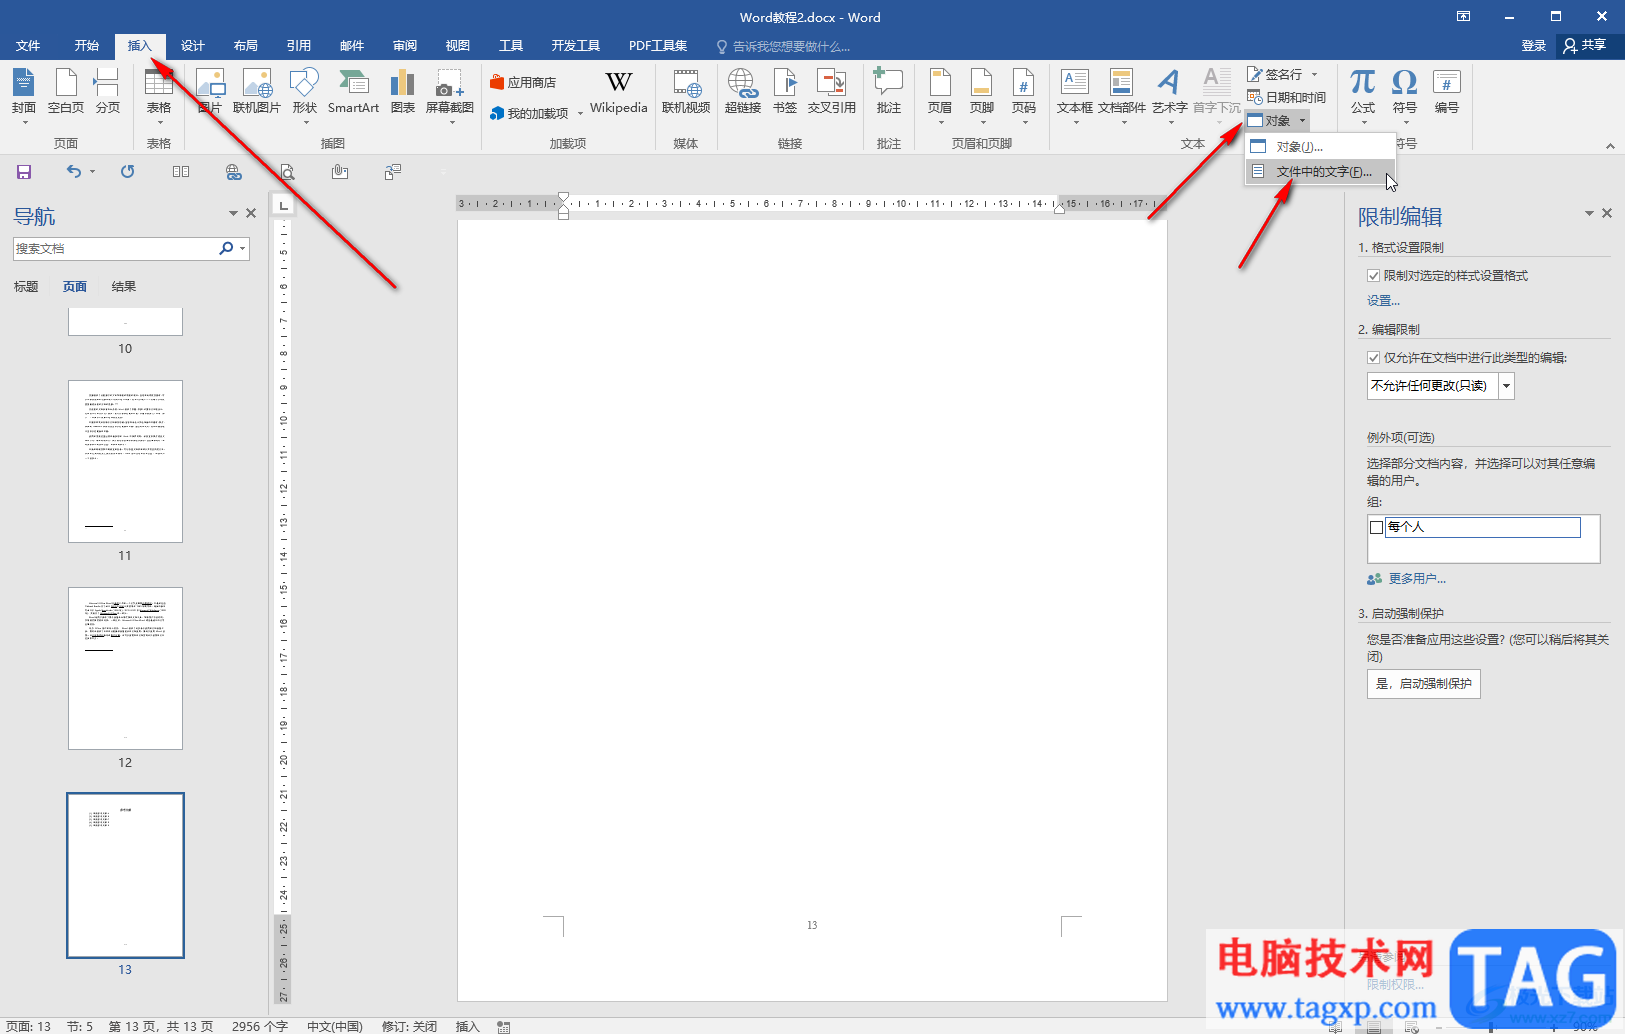The width and height of the screenshot is (1625, 1034).
Task: Insert a text box (文本框)
Action: pos(1075,96)
